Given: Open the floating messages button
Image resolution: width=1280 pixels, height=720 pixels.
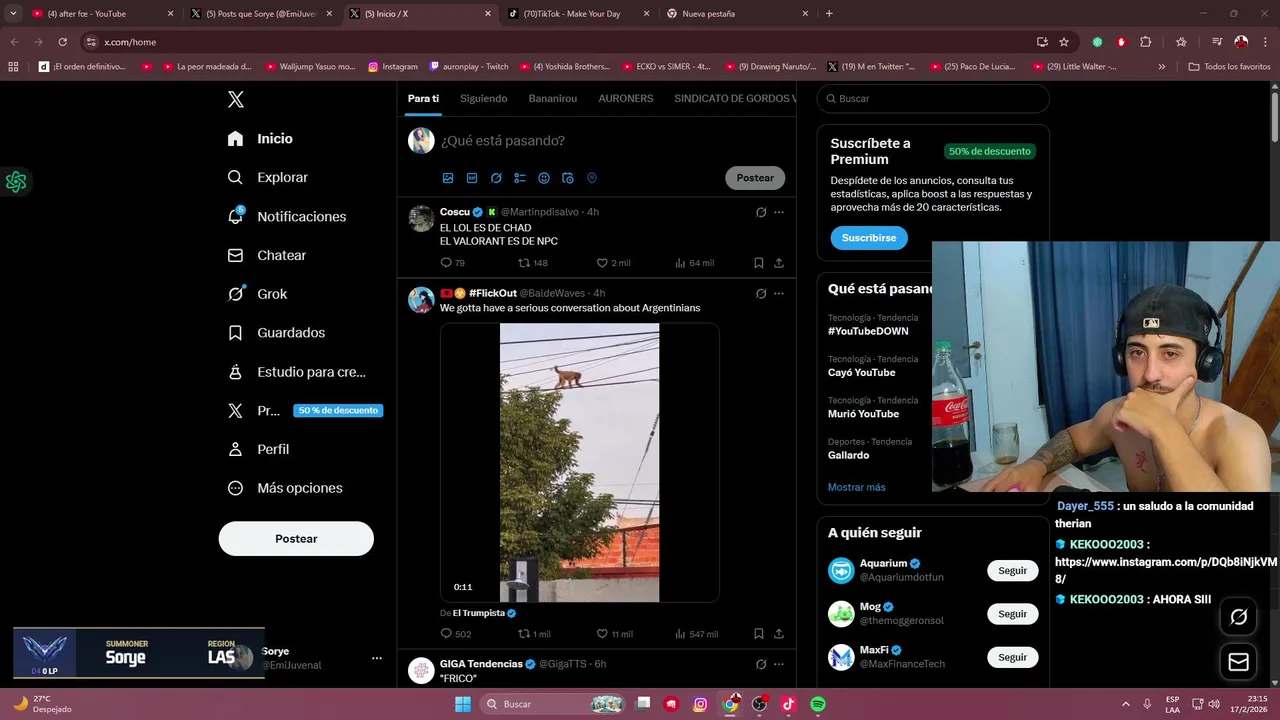Looking at the screenshot, I should click(x=1238, y=662).
